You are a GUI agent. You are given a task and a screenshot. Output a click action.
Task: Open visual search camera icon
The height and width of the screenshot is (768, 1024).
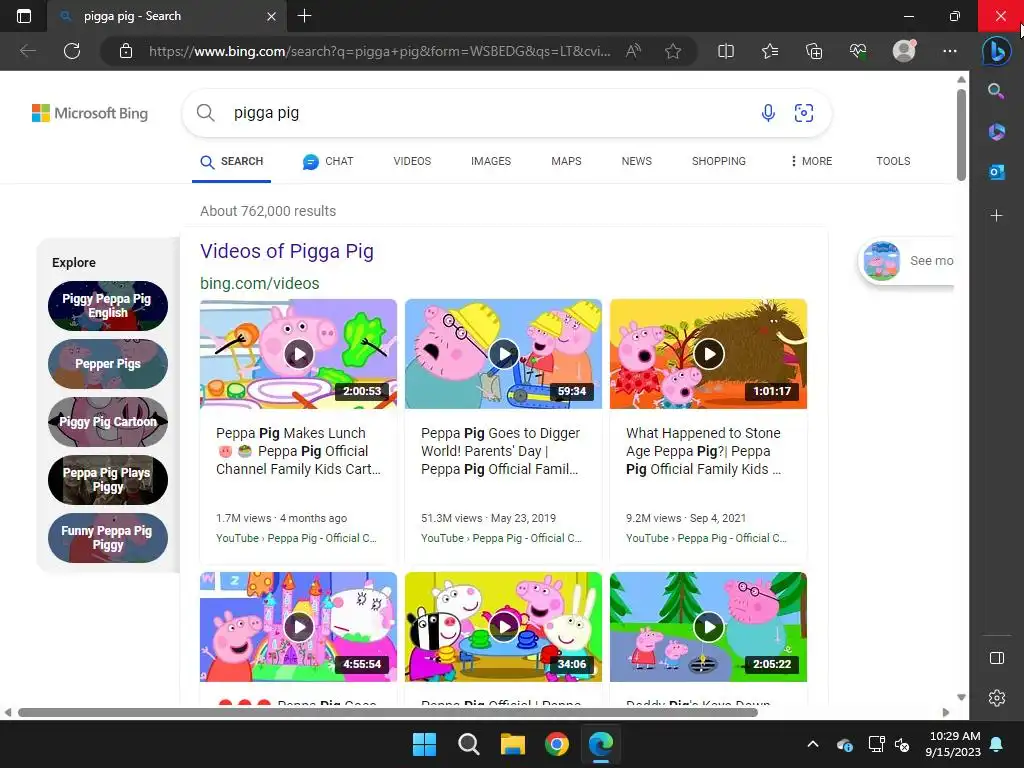pyautogui.click(x=803, y=113)
